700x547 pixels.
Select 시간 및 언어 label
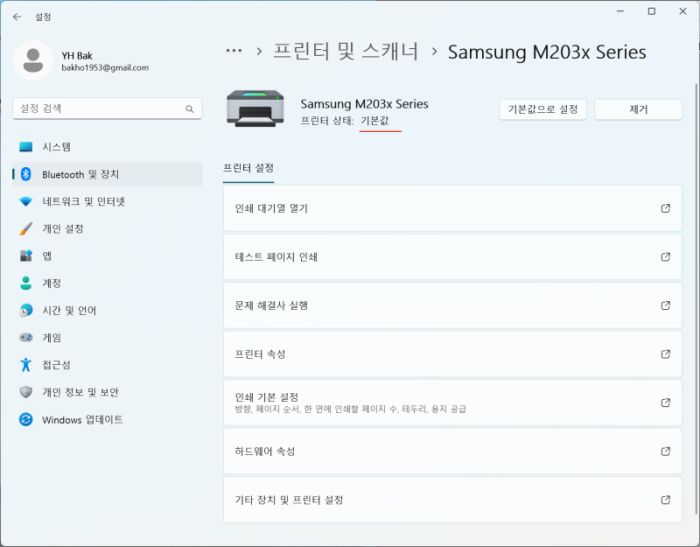point(69,310)
